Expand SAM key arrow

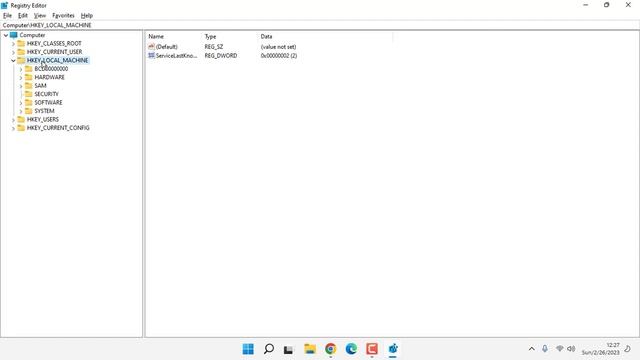[x=21, y=86]
